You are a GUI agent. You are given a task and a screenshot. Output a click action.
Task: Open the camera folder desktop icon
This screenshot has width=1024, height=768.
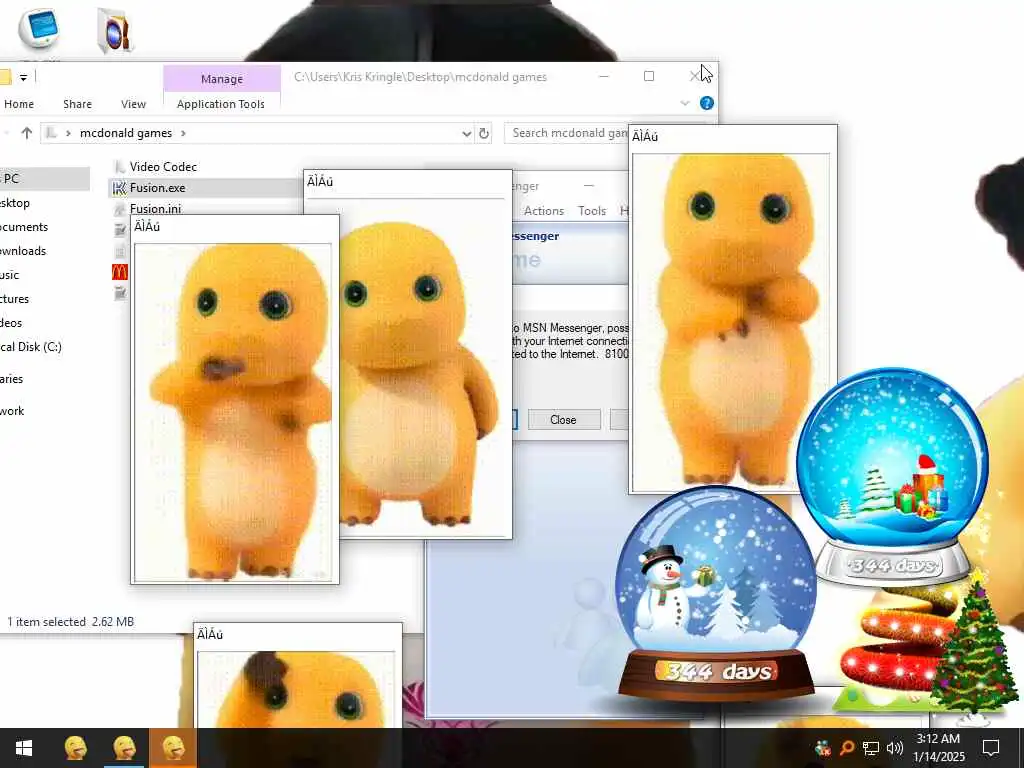[115, 31]
